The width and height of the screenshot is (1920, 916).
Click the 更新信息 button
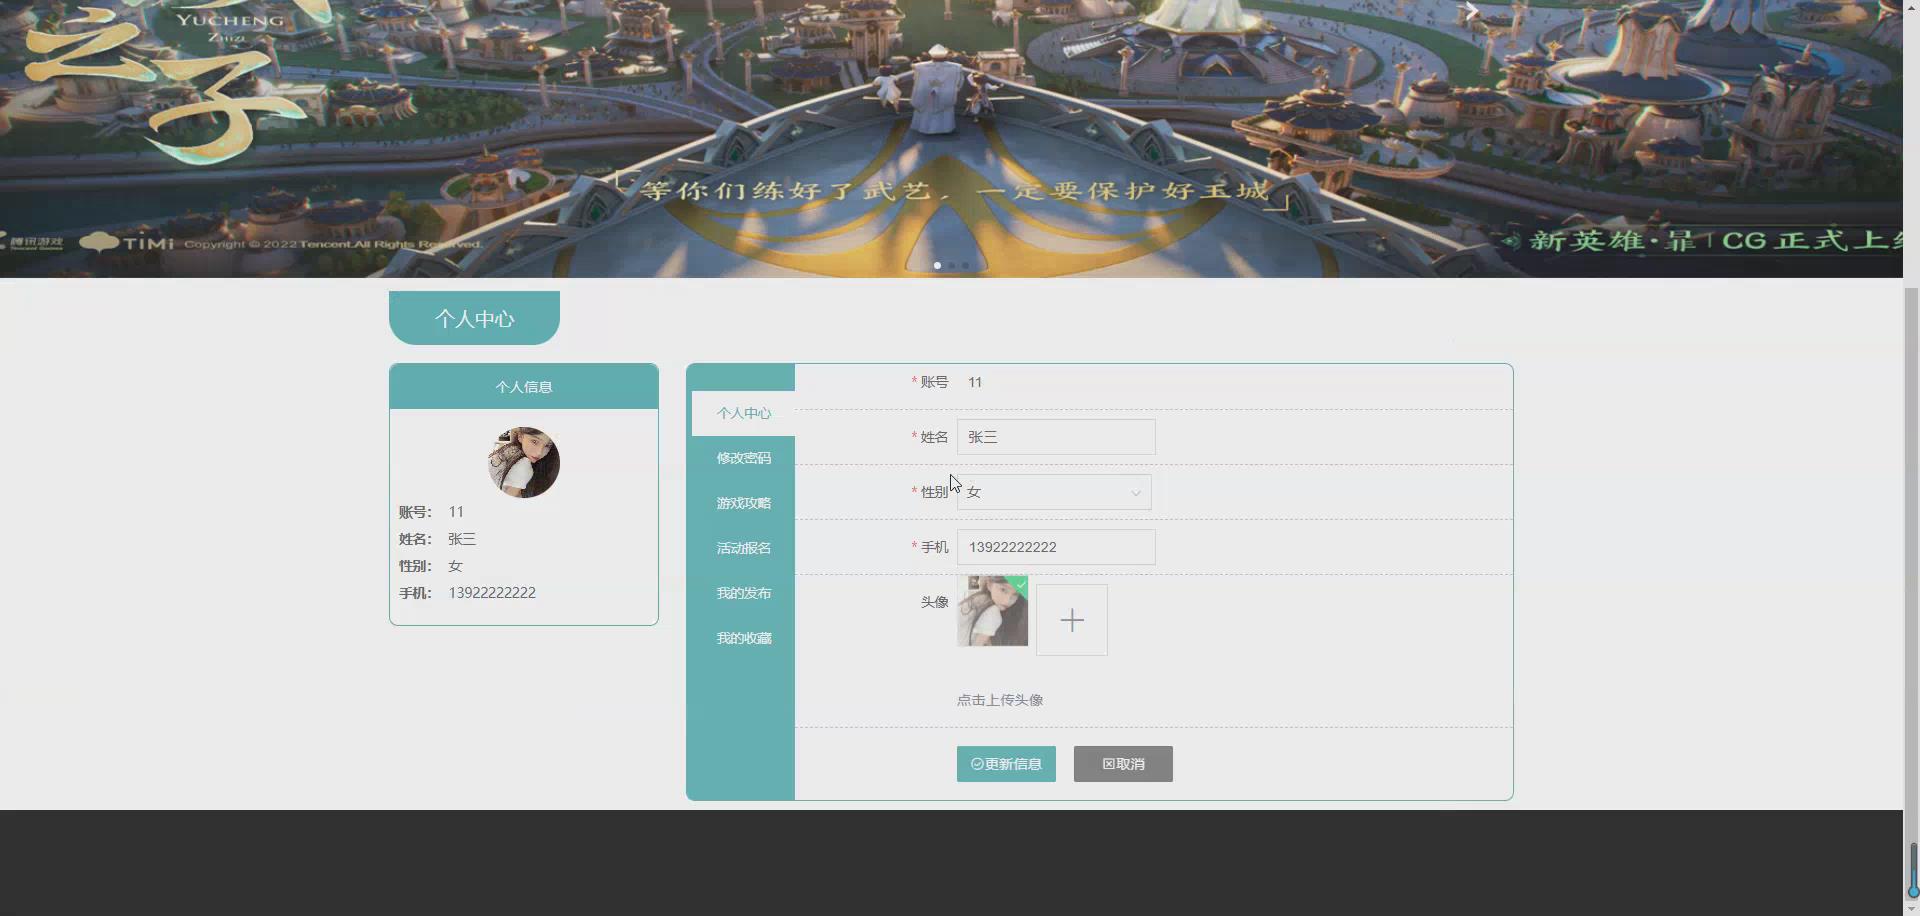coord(1006,764)
